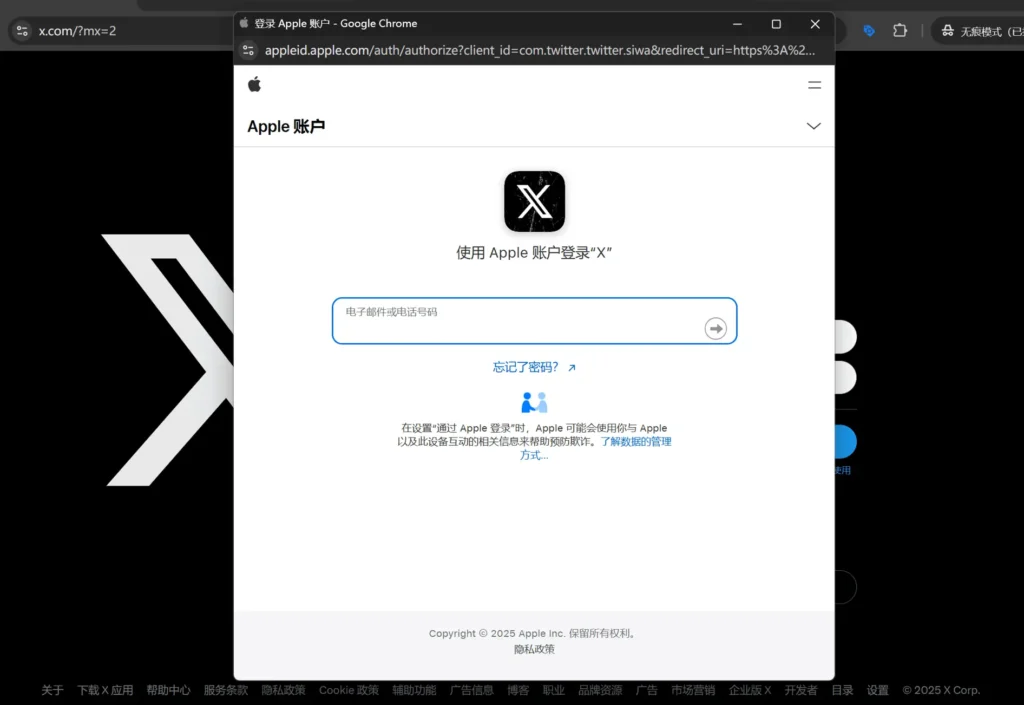The image size is (1024, 705).
Task: Click the x.com/?mx=2 address in the main window
Action: tap(77, 31)
